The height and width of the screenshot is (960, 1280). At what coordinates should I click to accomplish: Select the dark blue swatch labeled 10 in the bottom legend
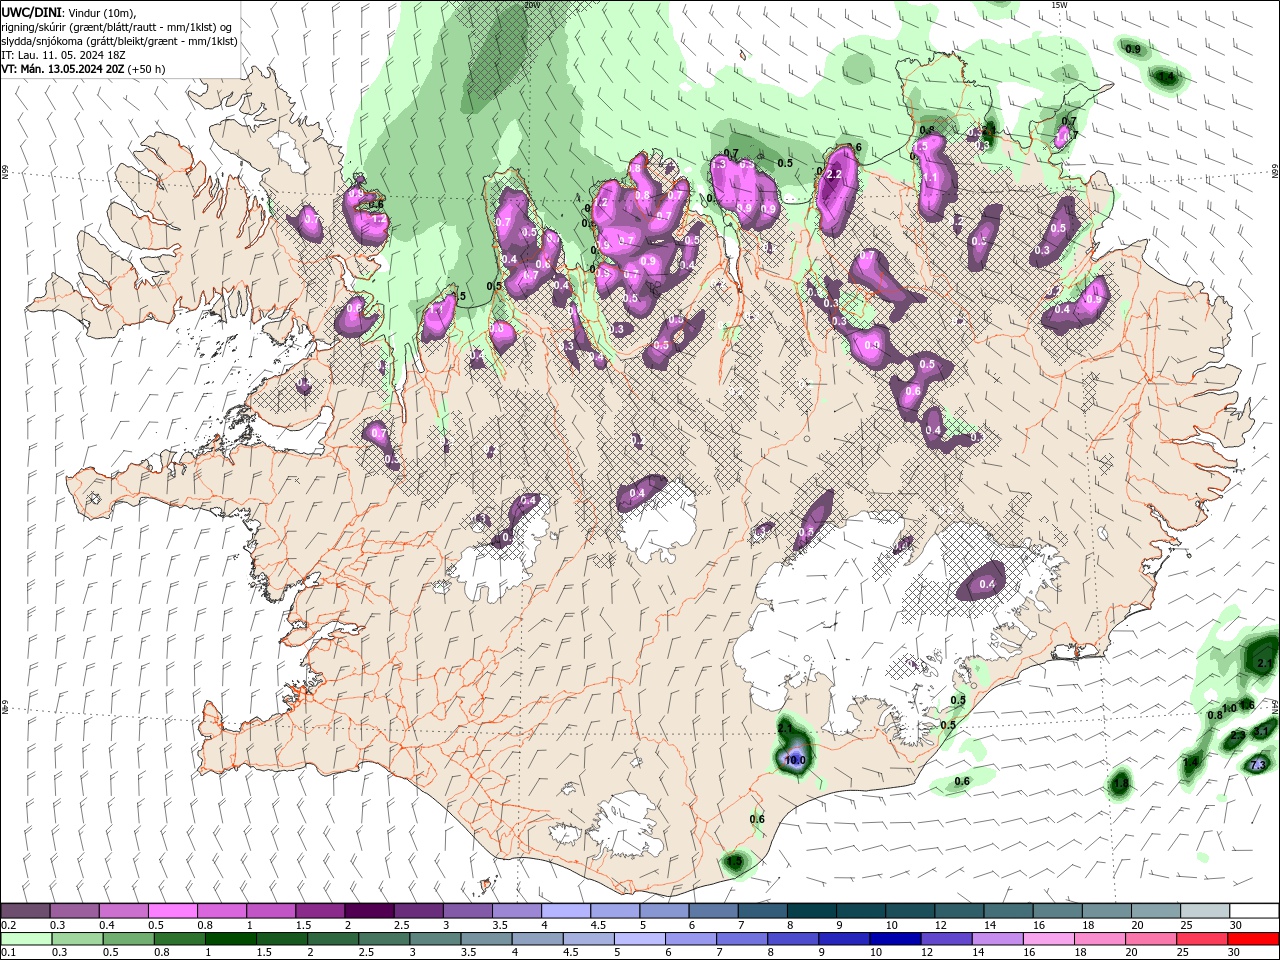tap(893, 939)
